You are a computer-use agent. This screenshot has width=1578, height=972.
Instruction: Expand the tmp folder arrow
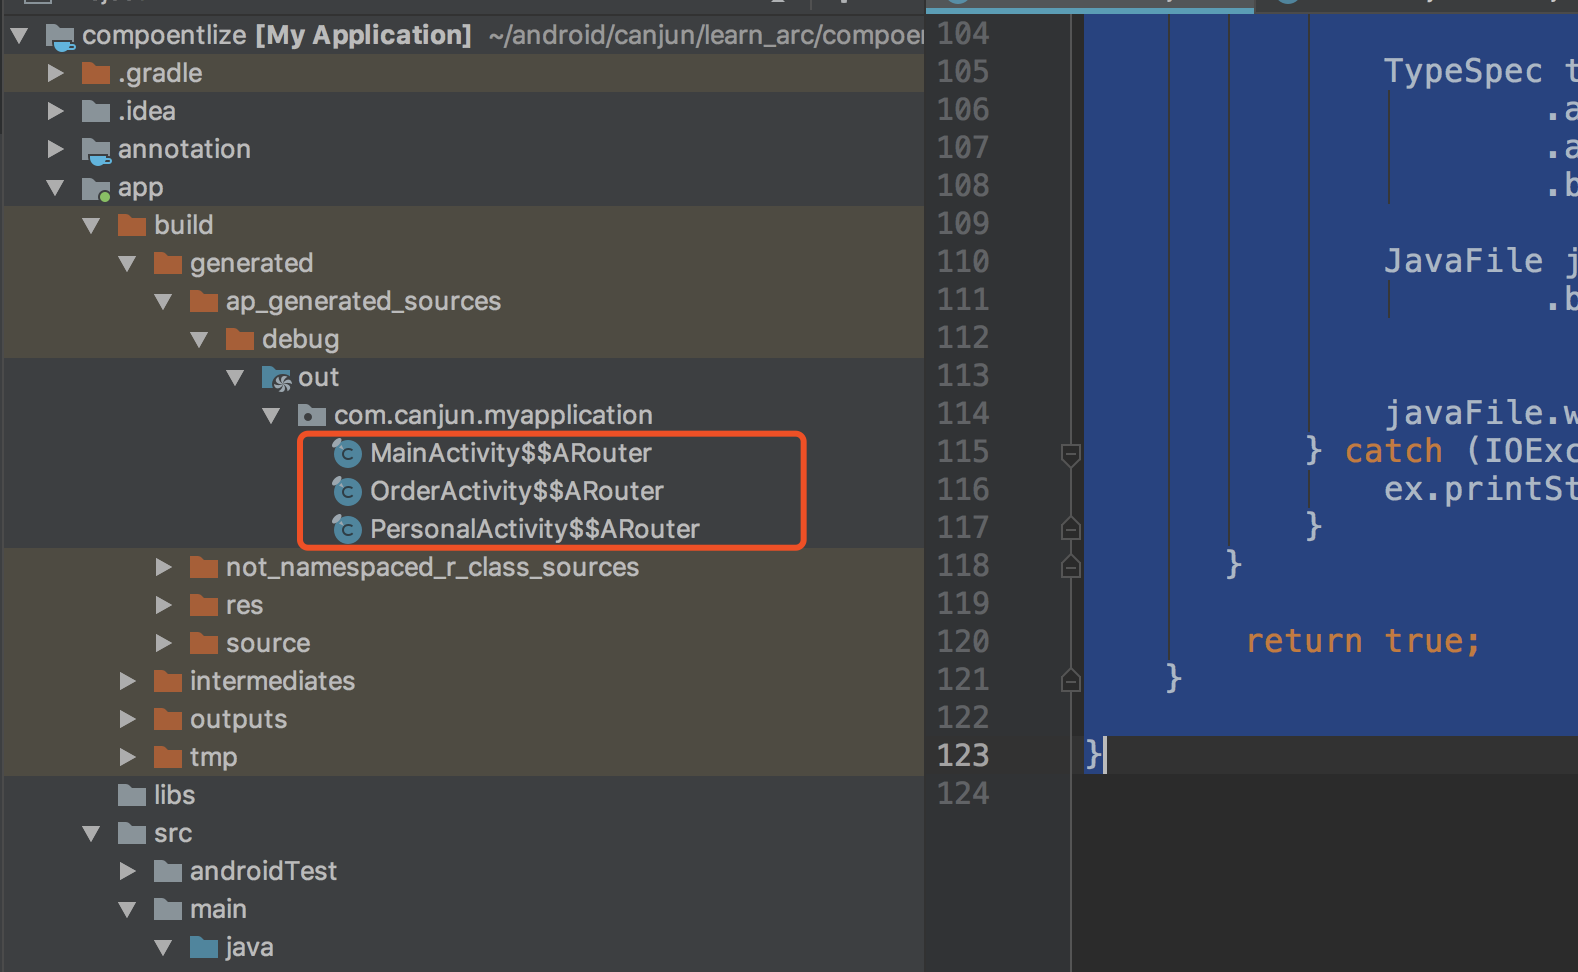point(128,758)
